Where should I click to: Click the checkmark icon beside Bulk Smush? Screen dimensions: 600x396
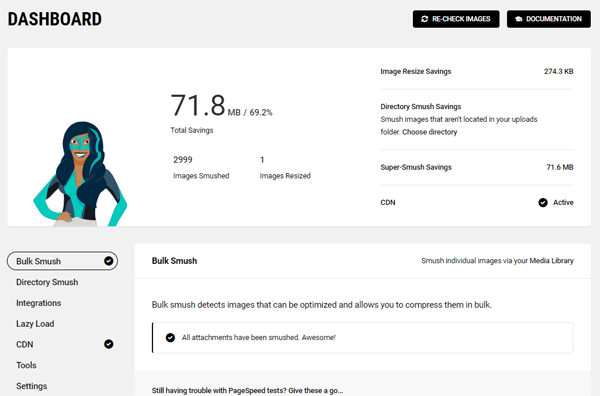[109, 261]
